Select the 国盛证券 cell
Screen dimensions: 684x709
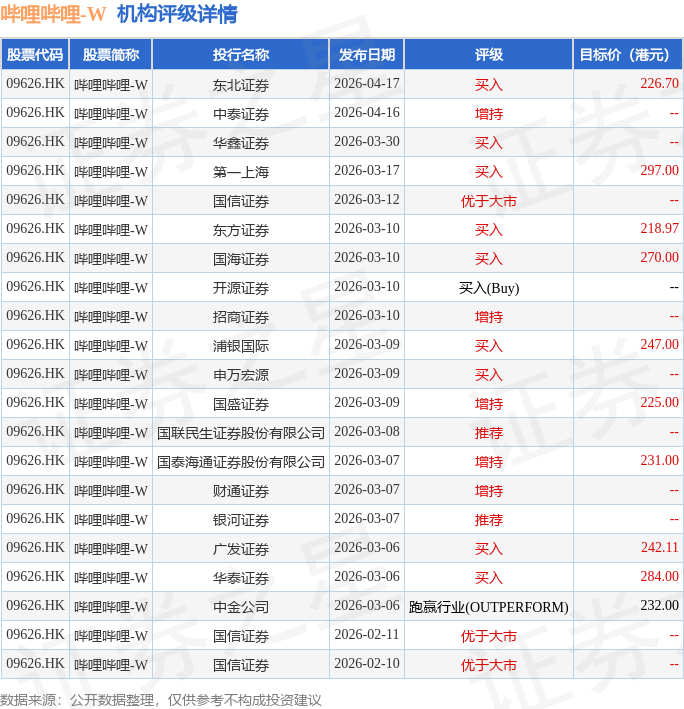pos(241,403)
